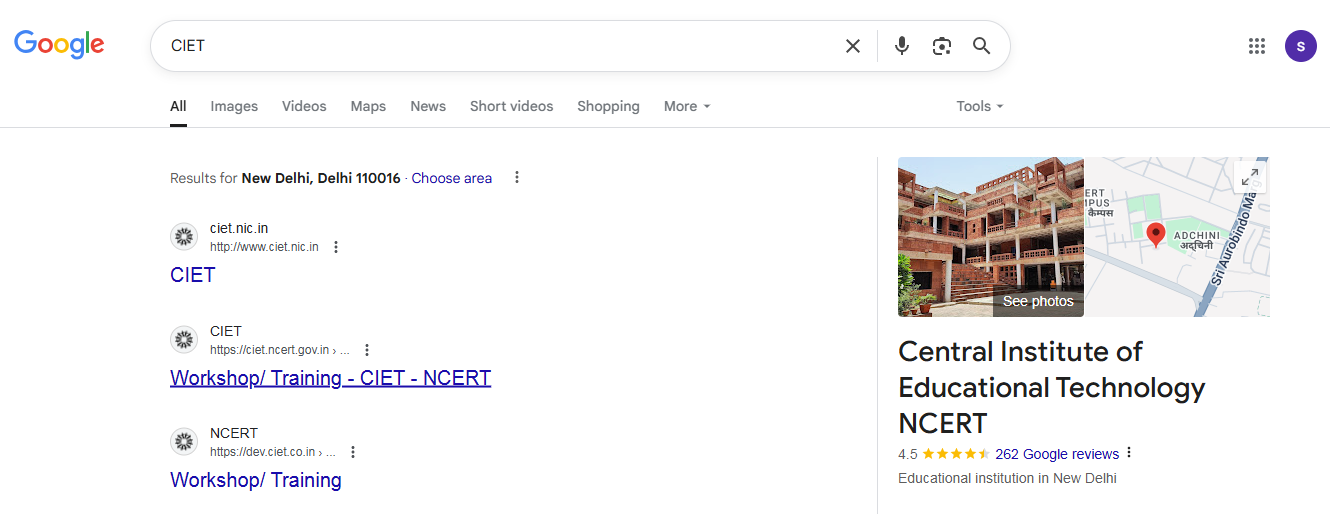The width and height of the screenshot is (1330, 515).
Task: Switch to the Maps tab
Action: coord(368,106)
